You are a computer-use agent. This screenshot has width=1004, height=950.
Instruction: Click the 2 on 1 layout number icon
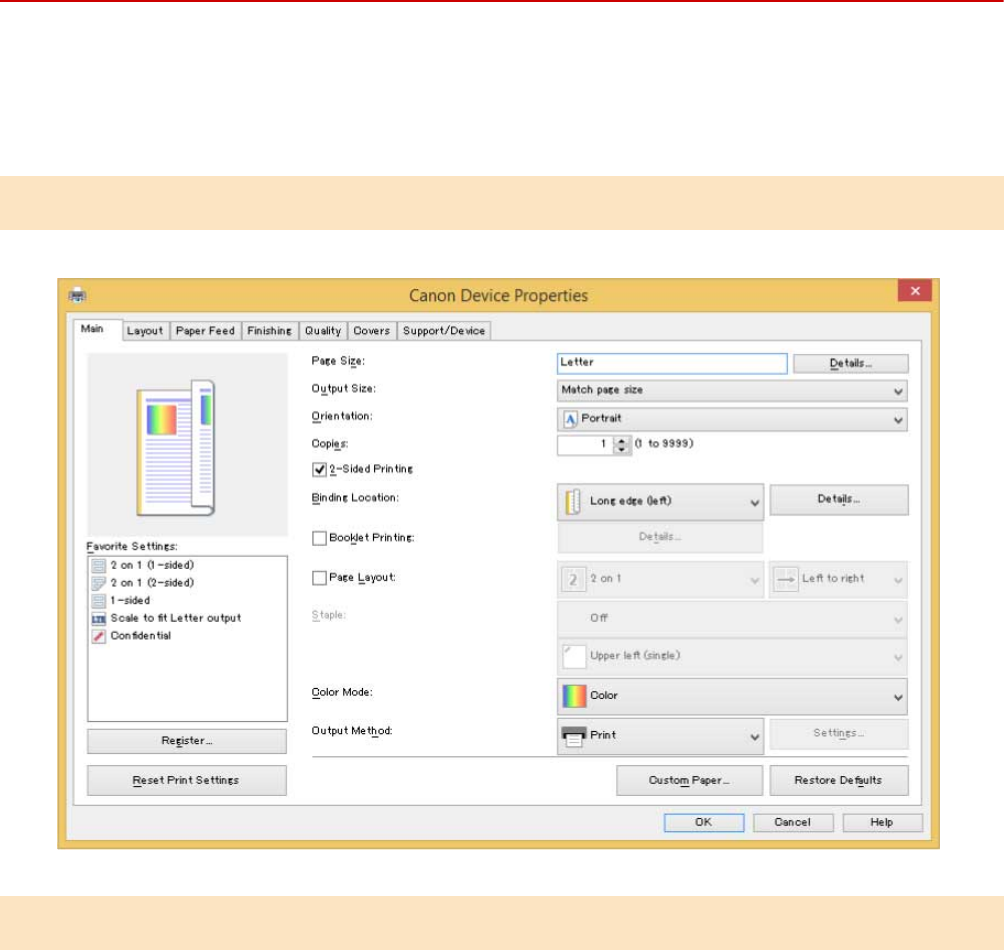click(x=573, y=579)
